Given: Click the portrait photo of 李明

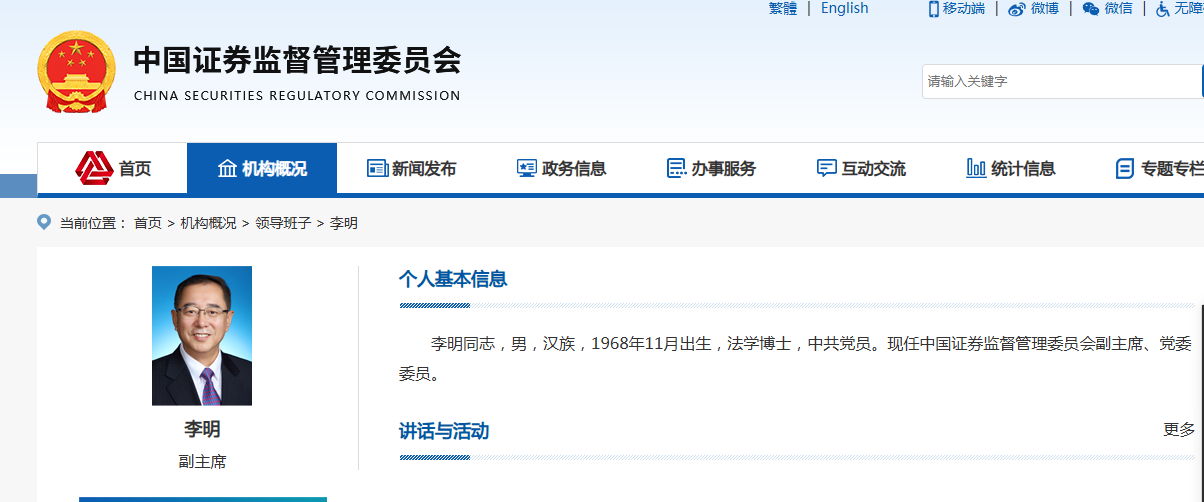Looking at the screenshot, I should [202, 336].
